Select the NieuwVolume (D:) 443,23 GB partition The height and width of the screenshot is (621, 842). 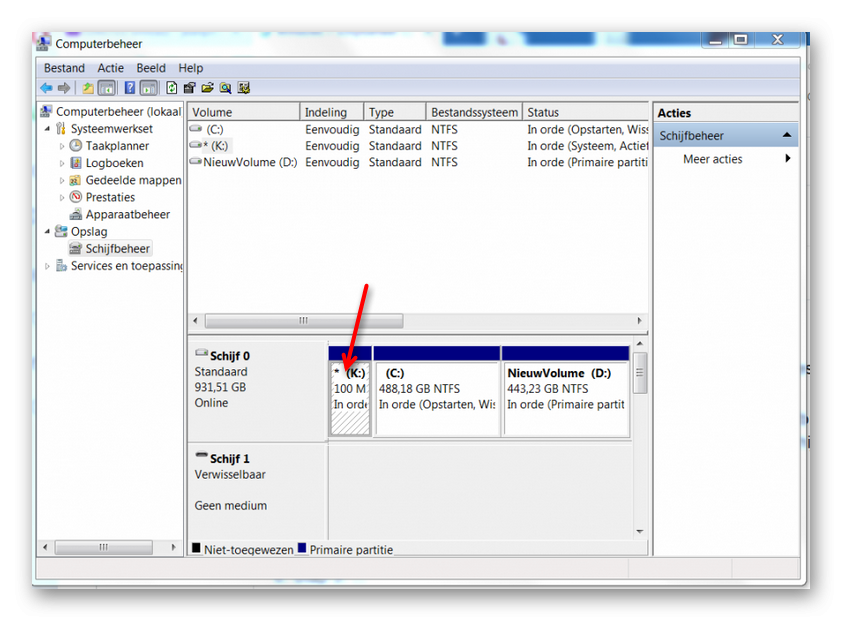coord(565,398)
